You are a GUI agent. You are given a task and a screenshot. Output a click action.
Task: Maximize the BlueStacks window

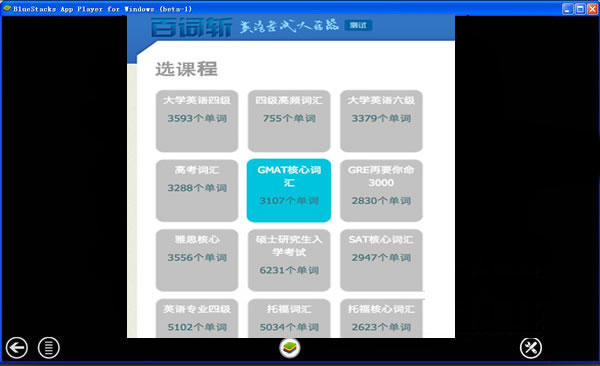580,8
